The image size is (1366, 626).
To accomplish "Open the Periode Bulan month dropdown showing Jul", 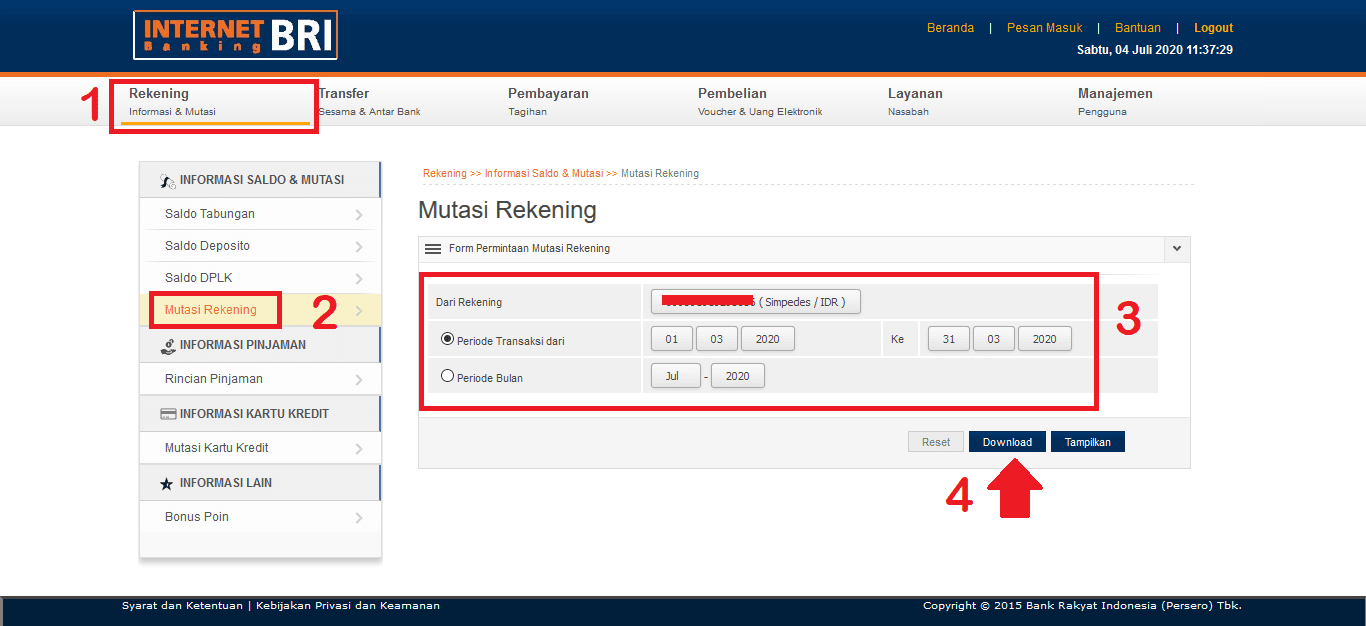I will pyautogui.click(x=676, y=376).
